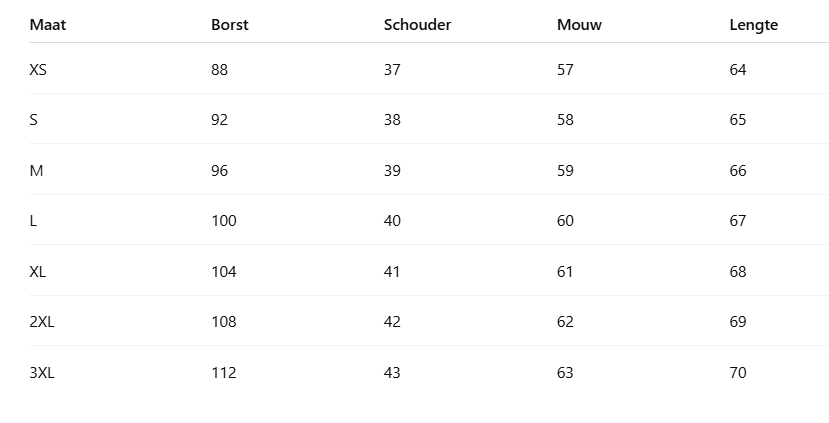Select shoulder value 39 for size M
The image size is (829, 423).
392,171
